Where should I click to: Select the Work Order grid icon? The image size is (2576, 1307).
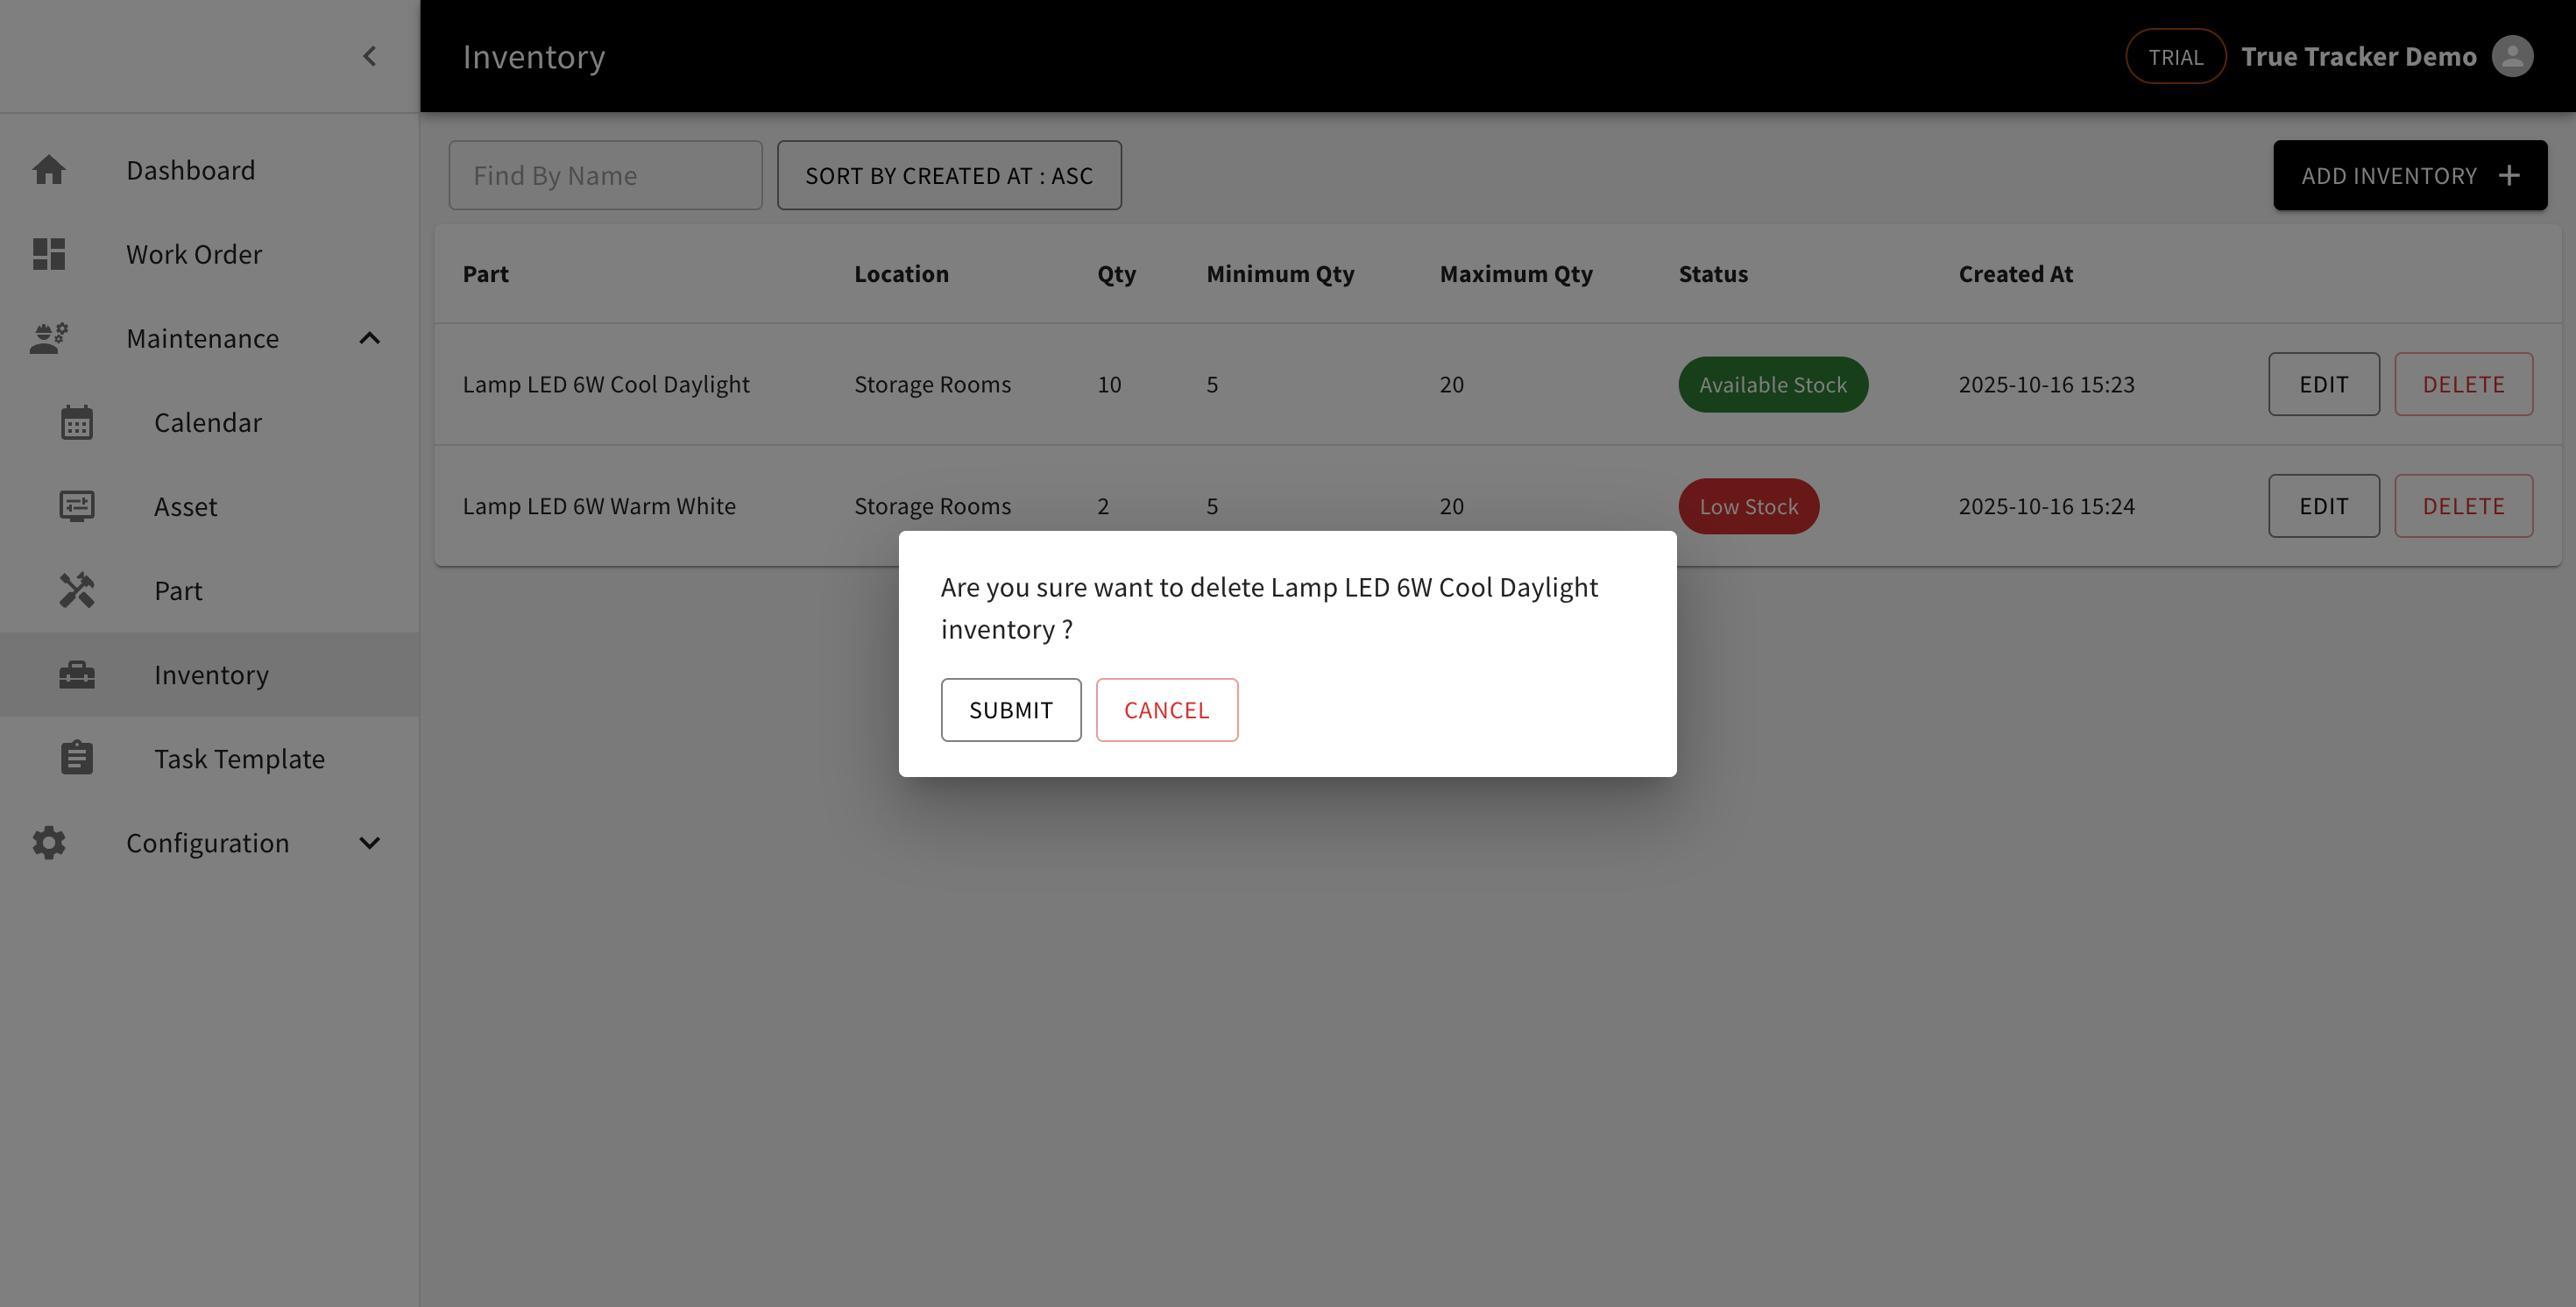pyautogui.click(x=49, y=254)
